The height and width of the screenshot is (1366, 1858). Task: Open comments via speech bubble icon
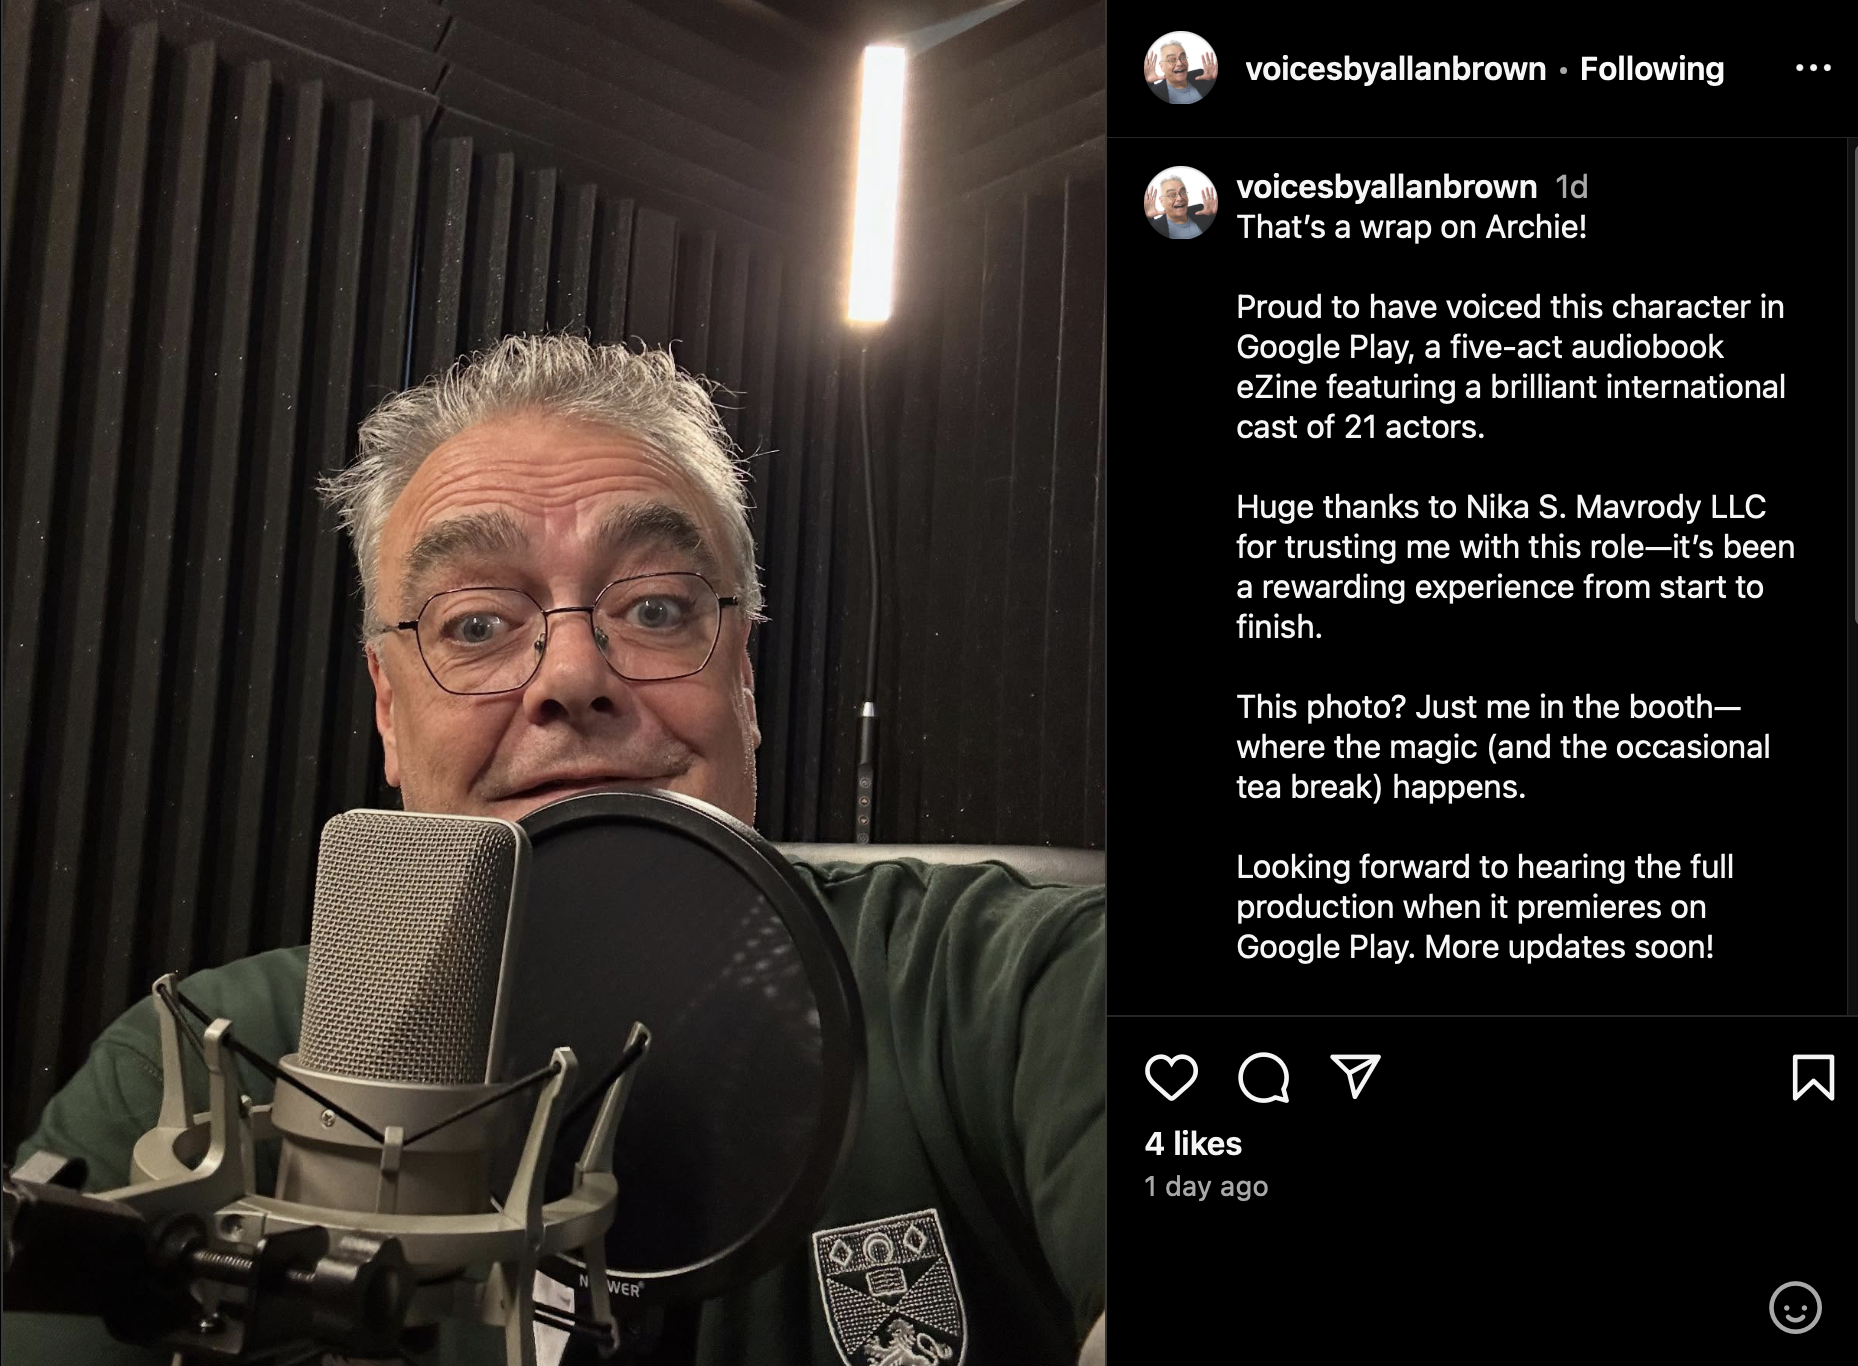click(x=1263, y=1077)
